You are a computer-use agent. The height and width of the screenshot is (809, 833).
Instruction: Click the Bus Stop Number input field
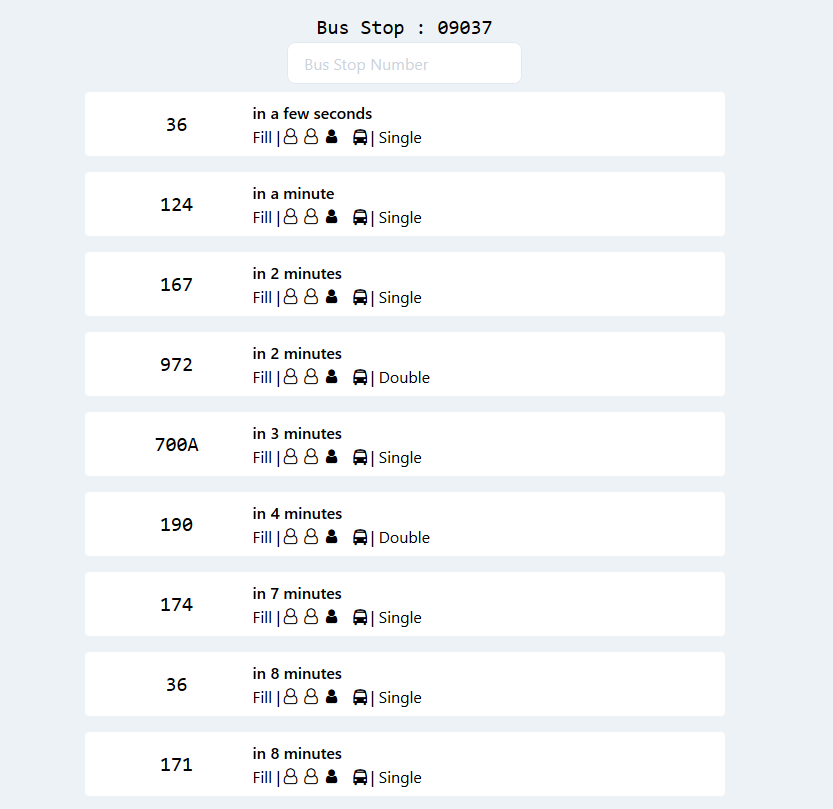(404, 64)
